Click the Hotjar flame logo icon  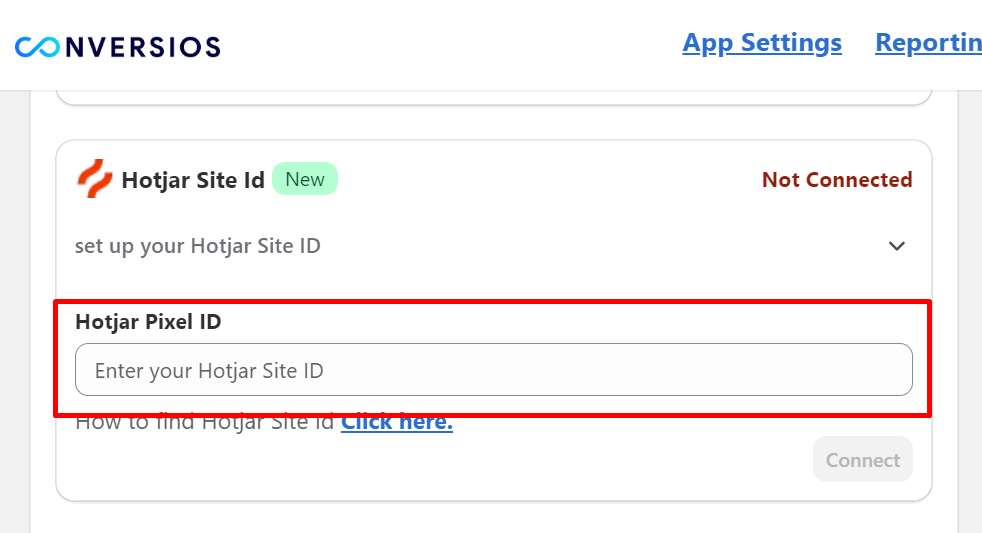(95, 179)
